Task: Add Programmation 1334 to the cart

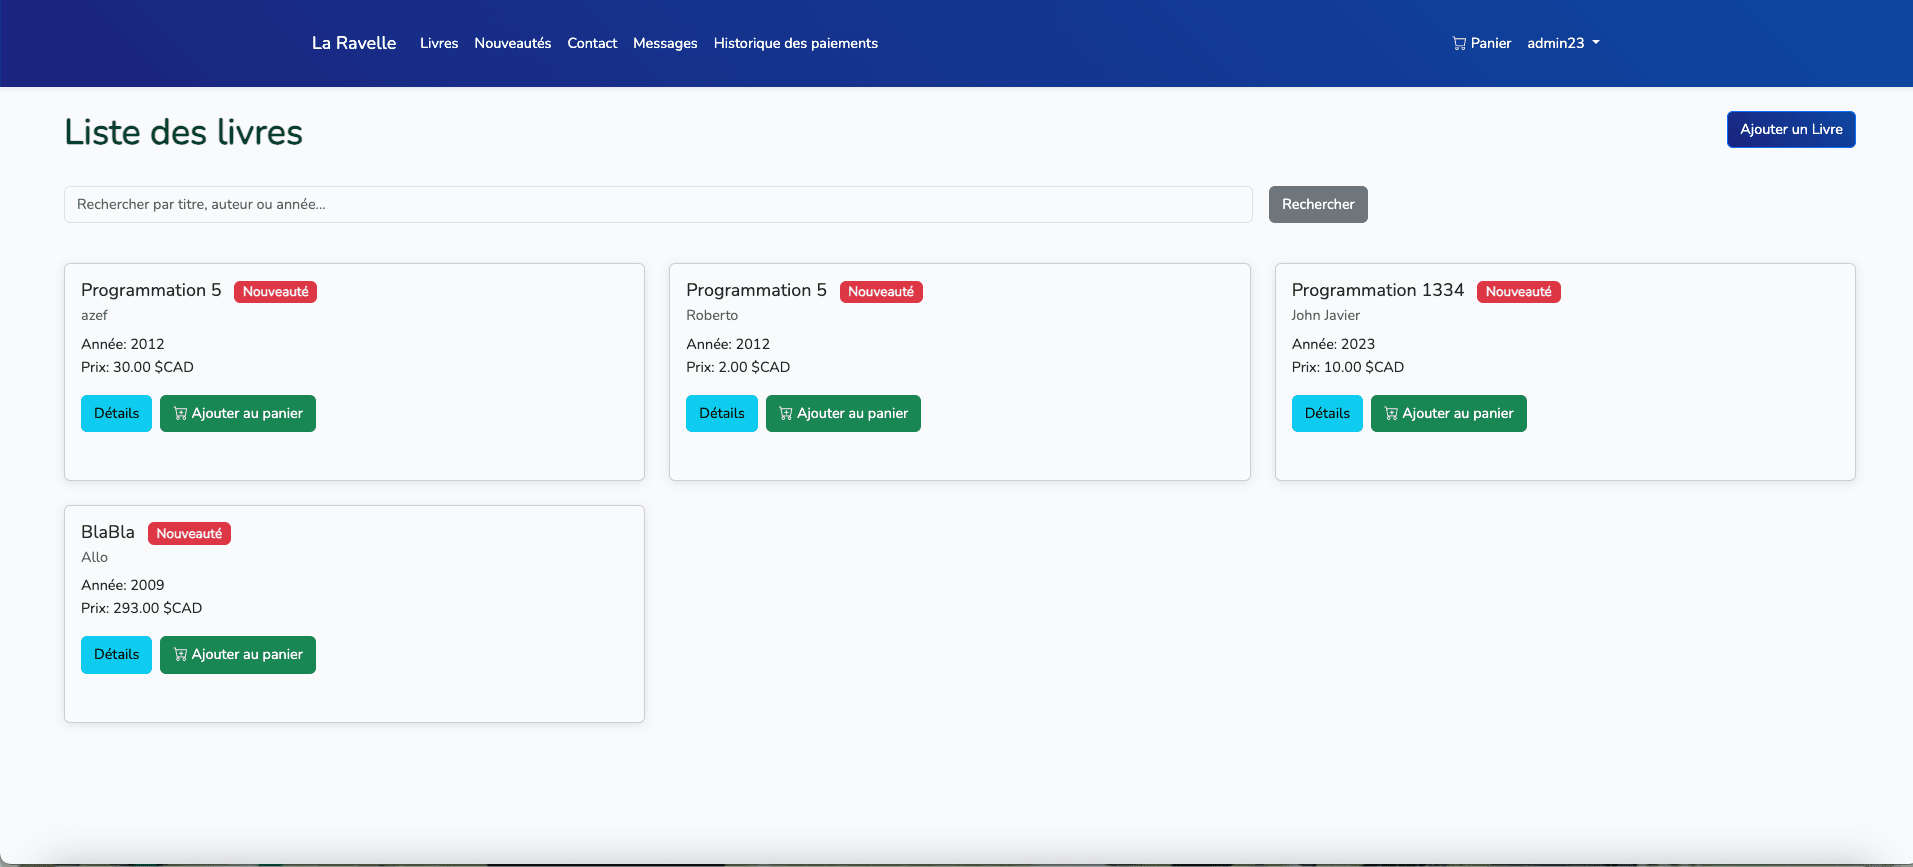Action: (1448, 413)
